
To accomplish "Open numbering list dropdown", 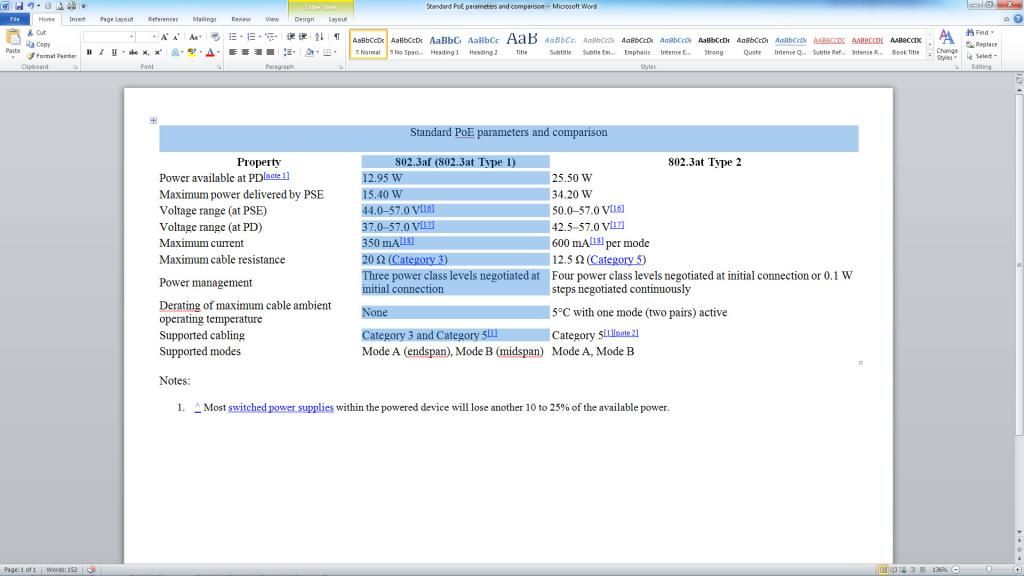I will 259,37.
